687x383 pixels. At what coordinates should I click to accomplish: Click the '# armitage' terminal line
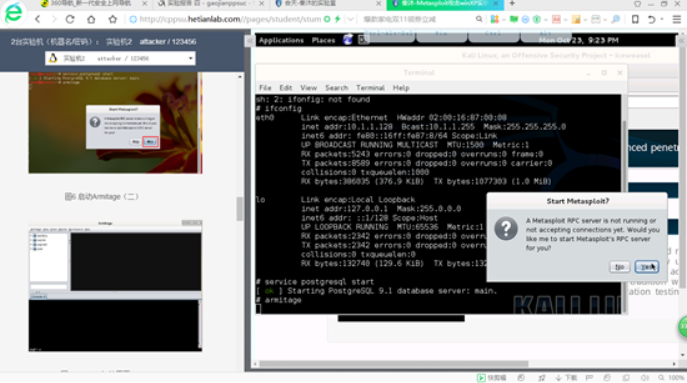279,300
